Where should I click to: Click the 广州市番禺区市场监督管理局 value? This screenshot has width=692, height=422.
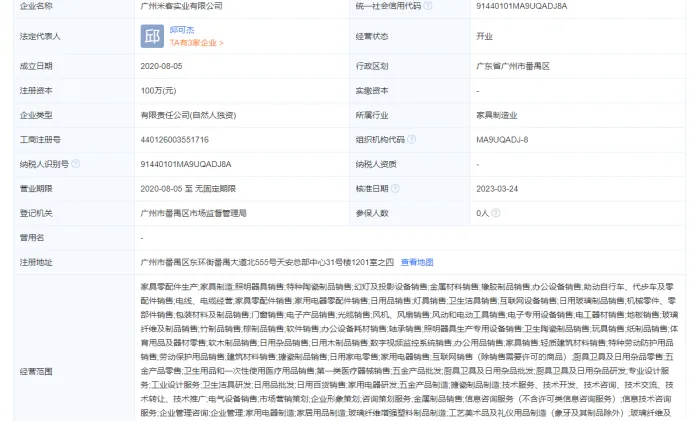click(193, 213)
